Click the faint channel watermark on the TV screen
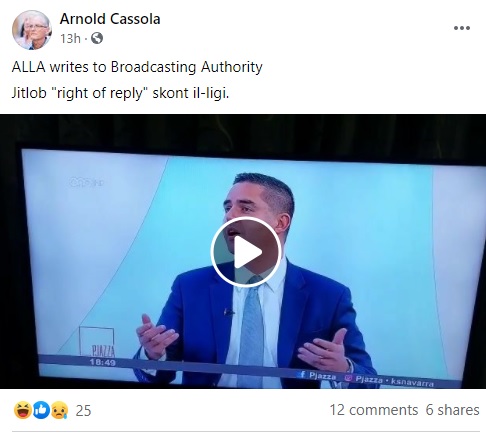The width and height of the screenshot is (486, 435). coord(87,182)
